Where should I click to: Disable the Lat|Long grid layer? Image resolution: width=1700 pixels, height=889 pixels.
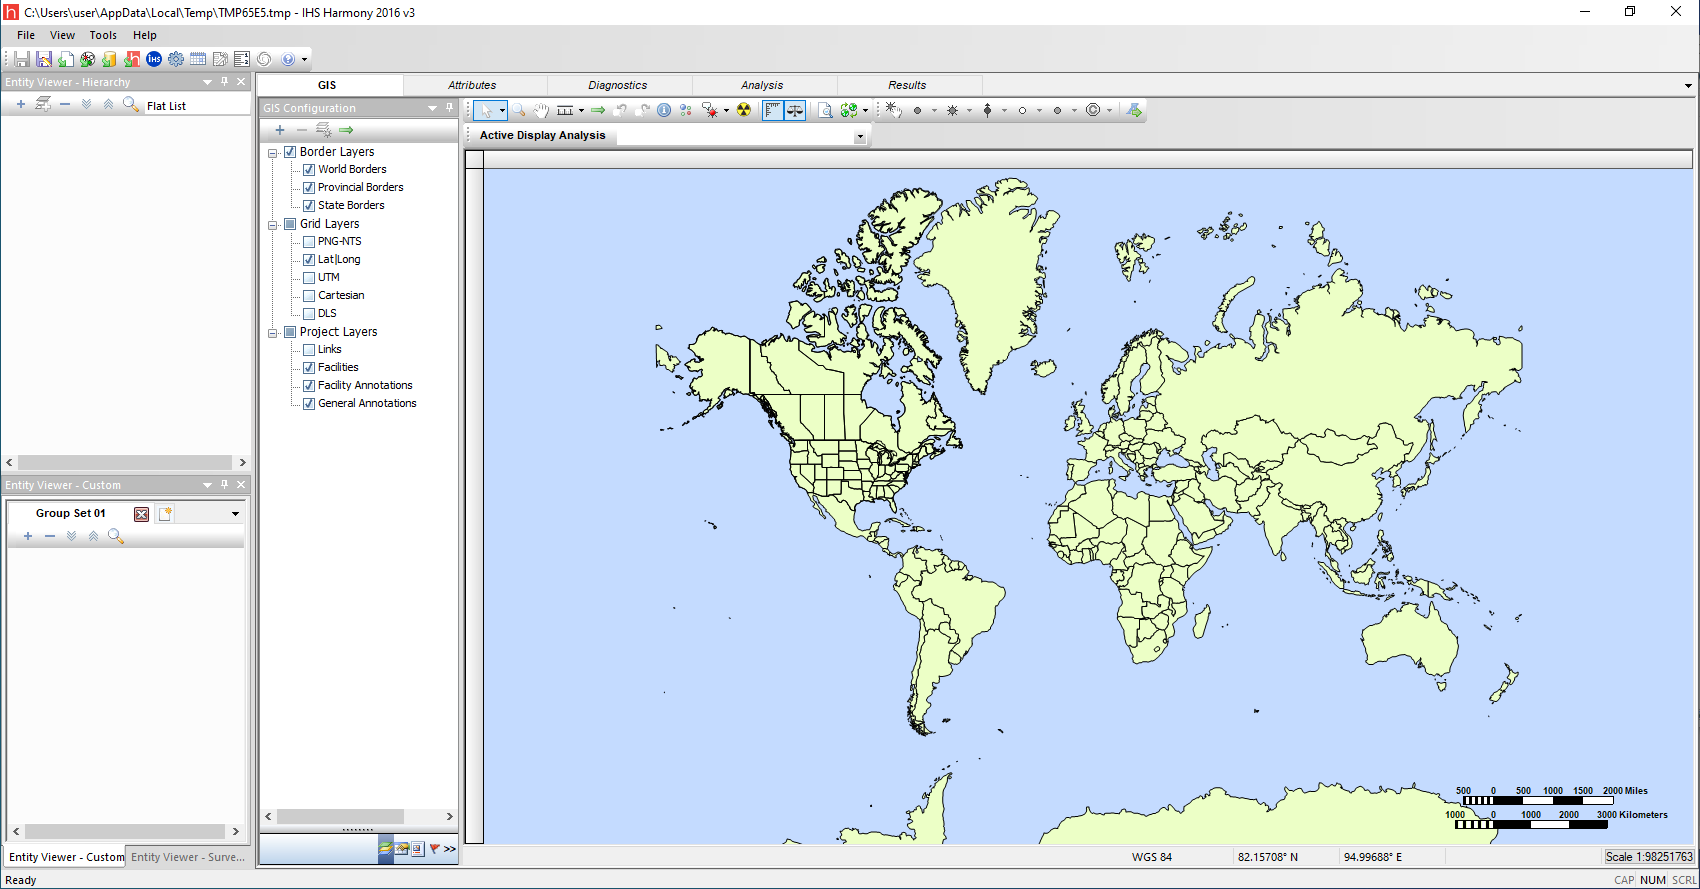tap(309, 260)
